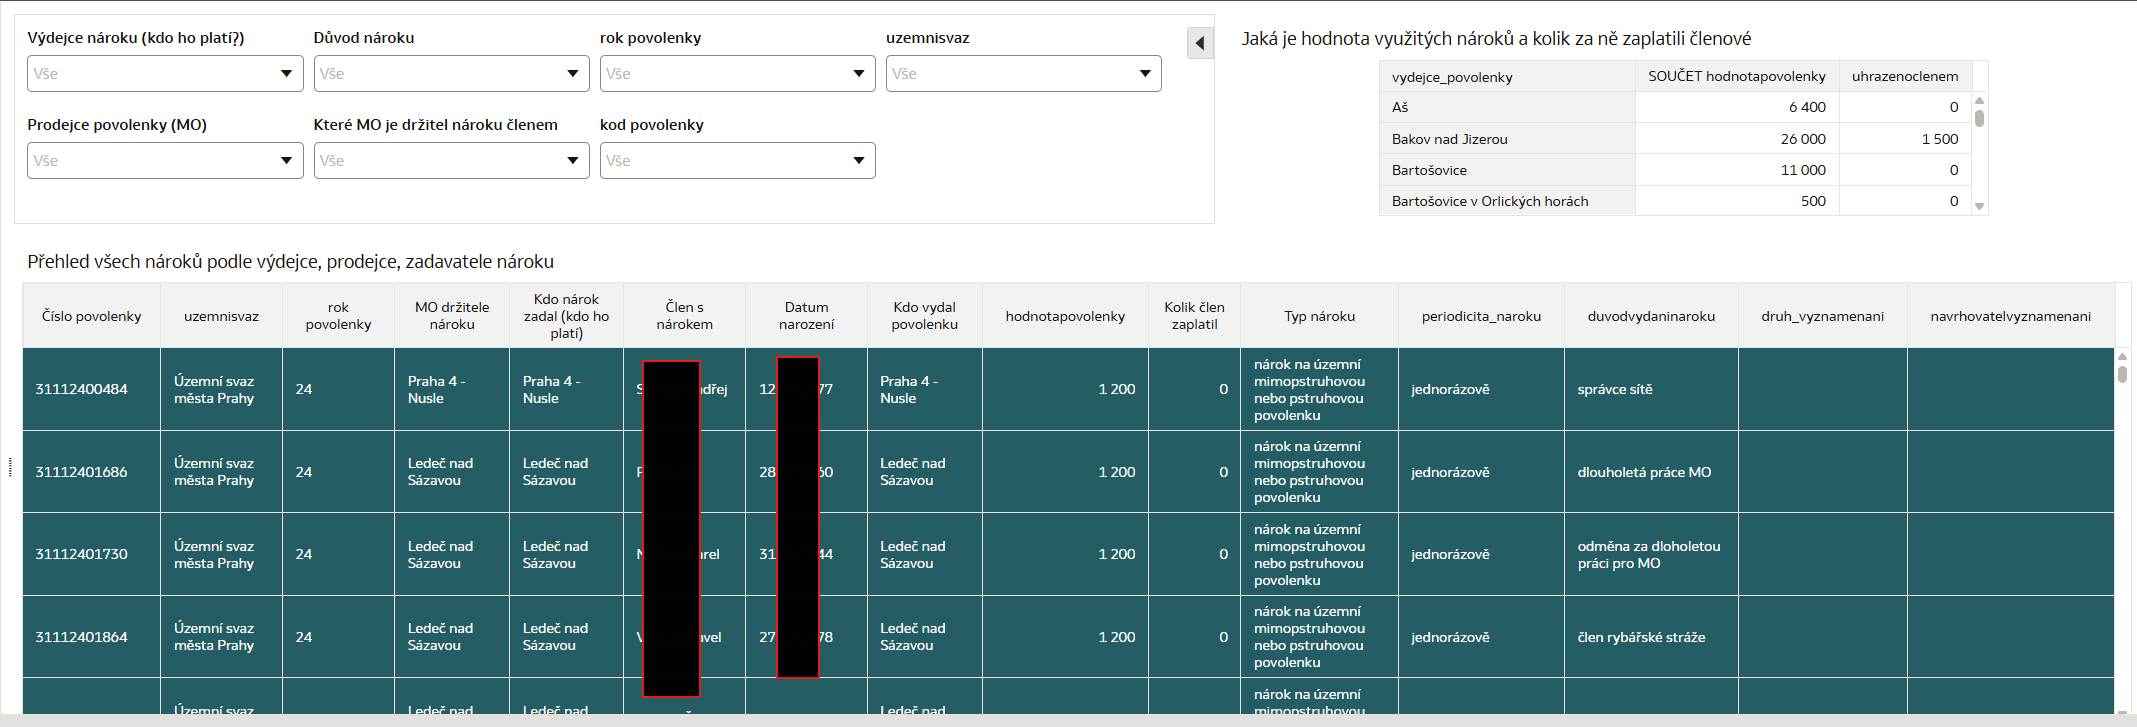Open the kod povolenky dropdown
2137x727 pixels.
point(737,160)
